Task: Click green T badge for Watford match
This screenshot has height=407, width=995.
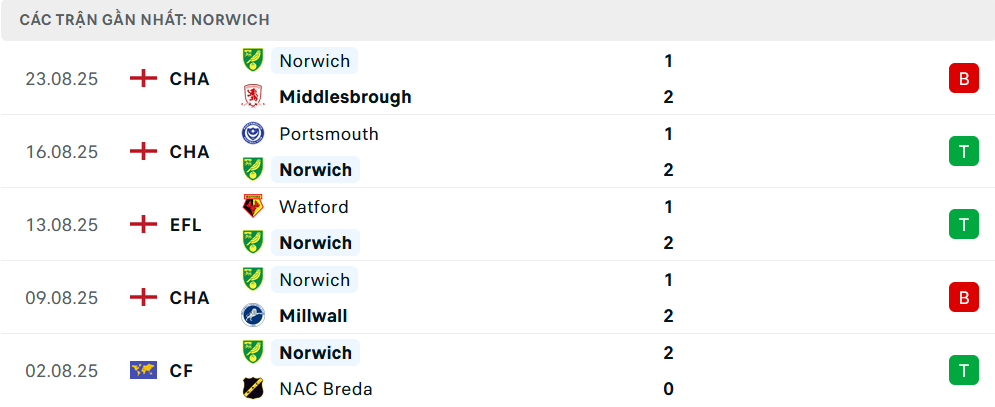Action: (x=964, y=225)
